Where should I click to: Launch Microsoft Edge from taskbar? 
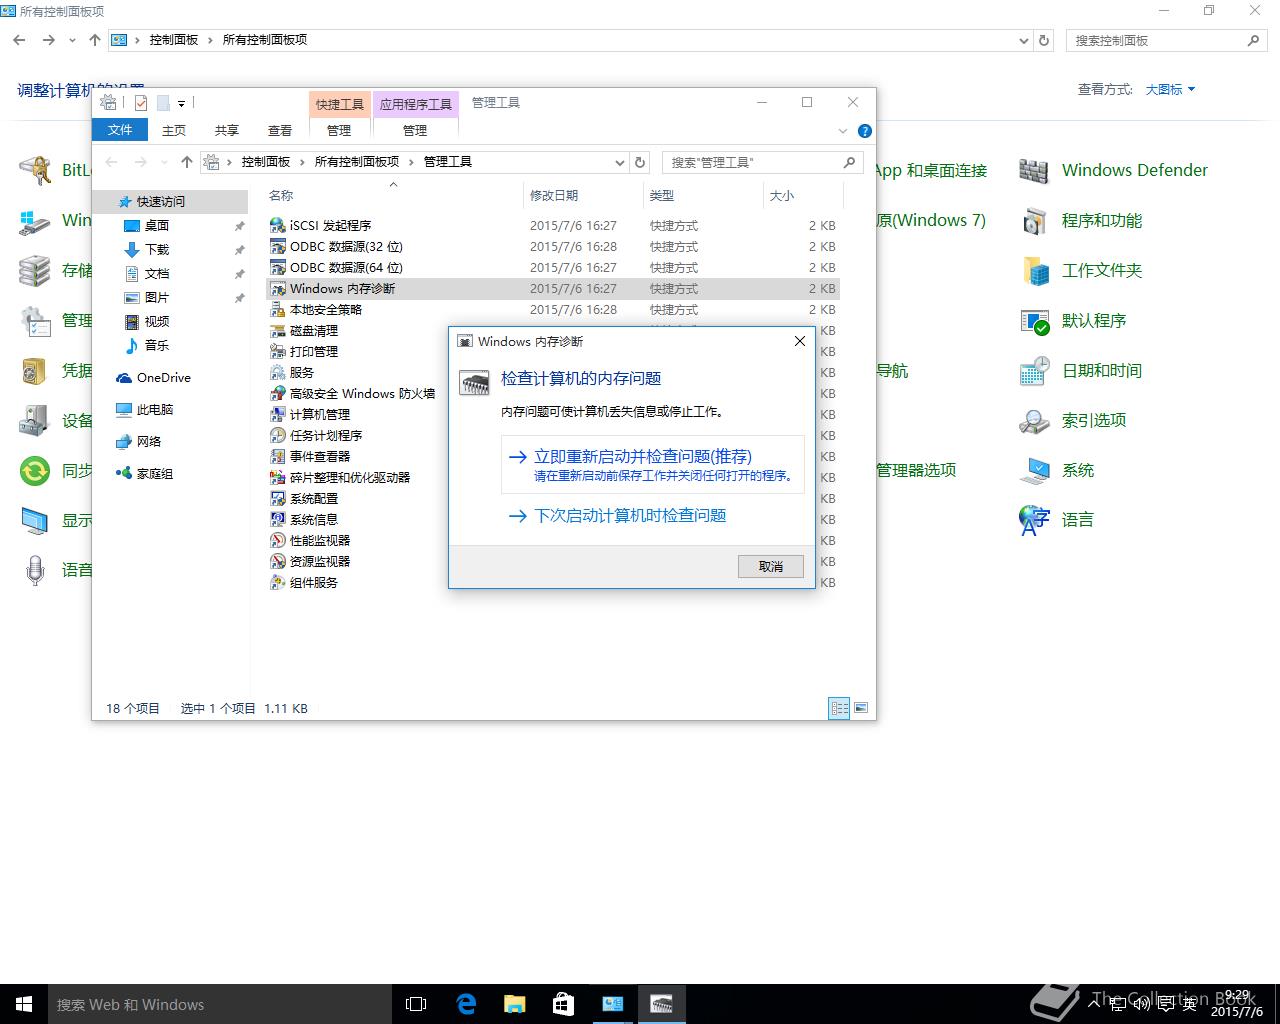coord(466,1004)
